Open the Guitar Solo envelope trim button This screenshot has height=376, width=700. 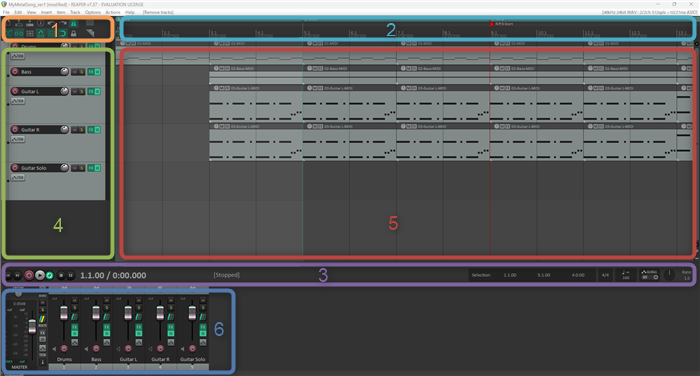17,178
